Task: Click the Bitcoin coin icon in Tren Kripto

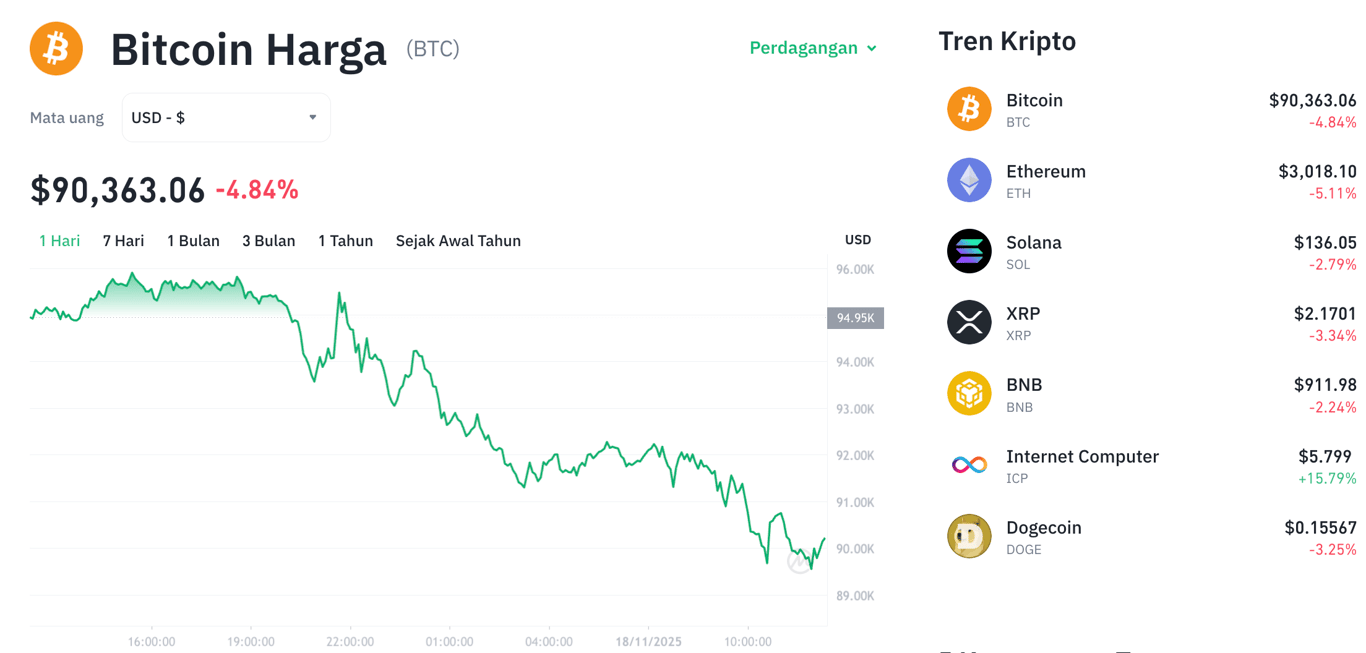Action: (x=969, y=108)
